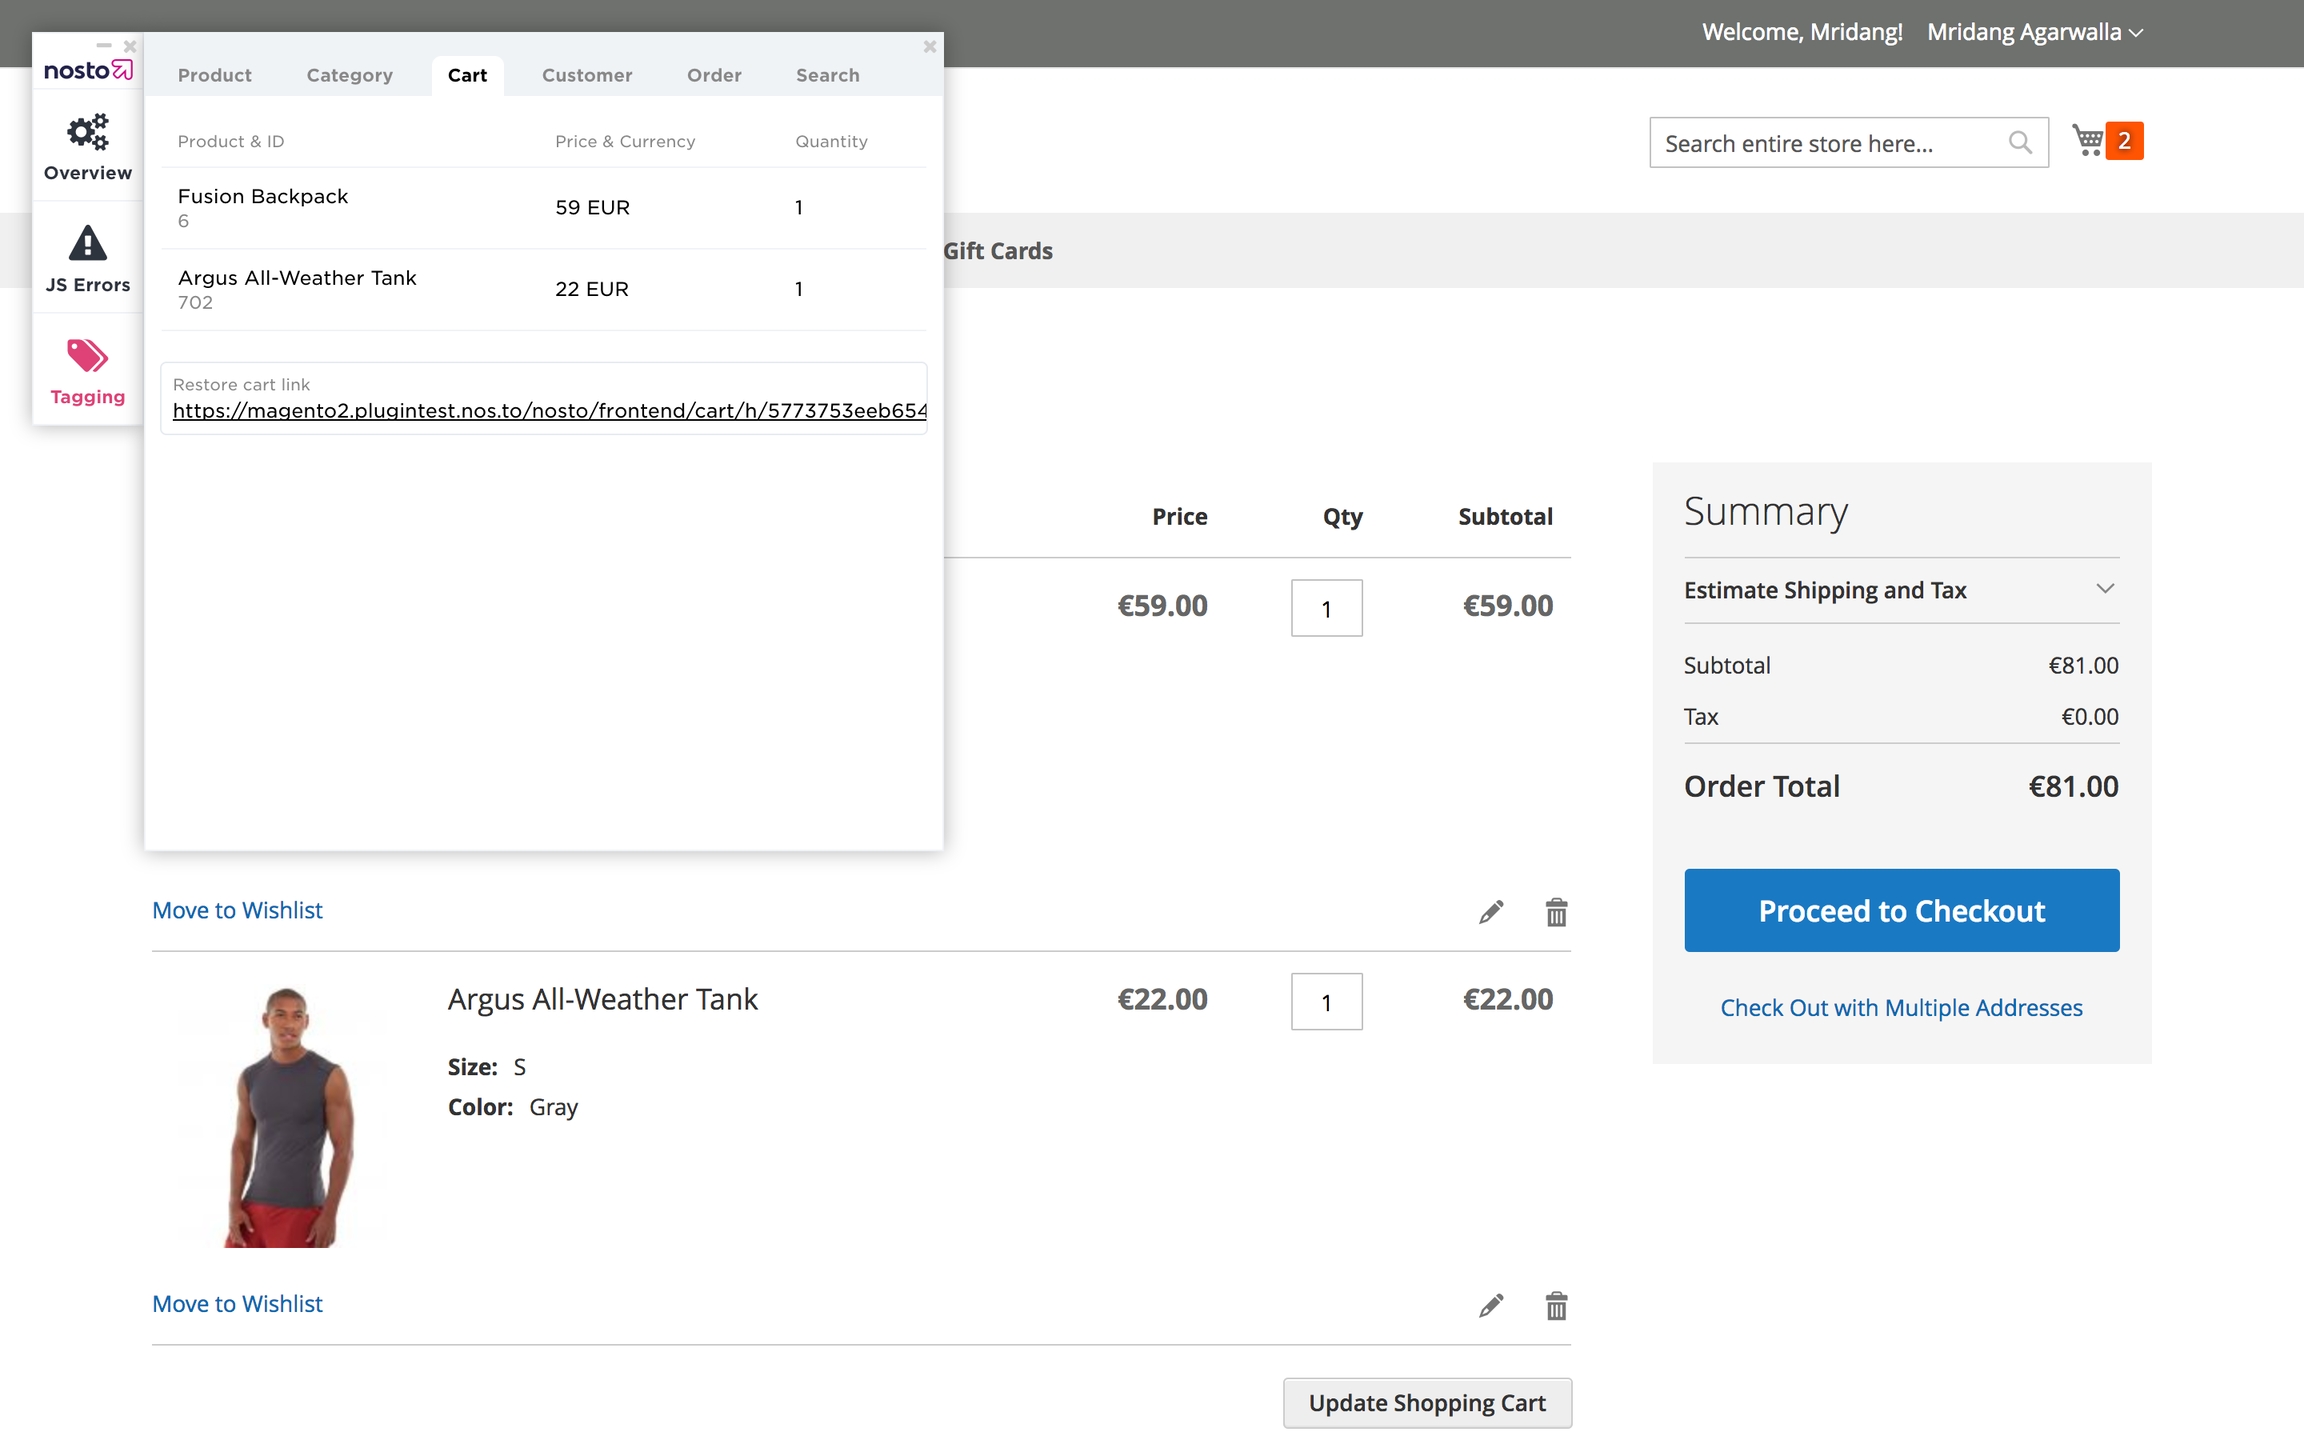
Task: Open the Order tab in debug panel
Action: pyautogui.click(x=714, y=75)
